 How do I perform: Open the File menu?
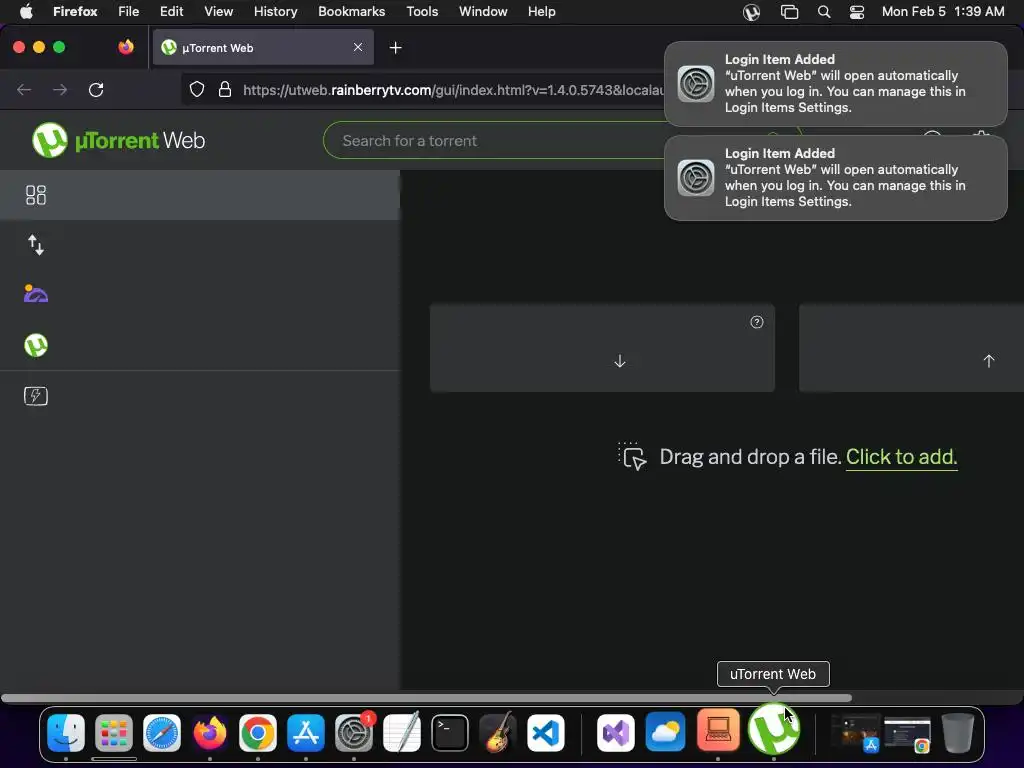[x=129, y=12]
